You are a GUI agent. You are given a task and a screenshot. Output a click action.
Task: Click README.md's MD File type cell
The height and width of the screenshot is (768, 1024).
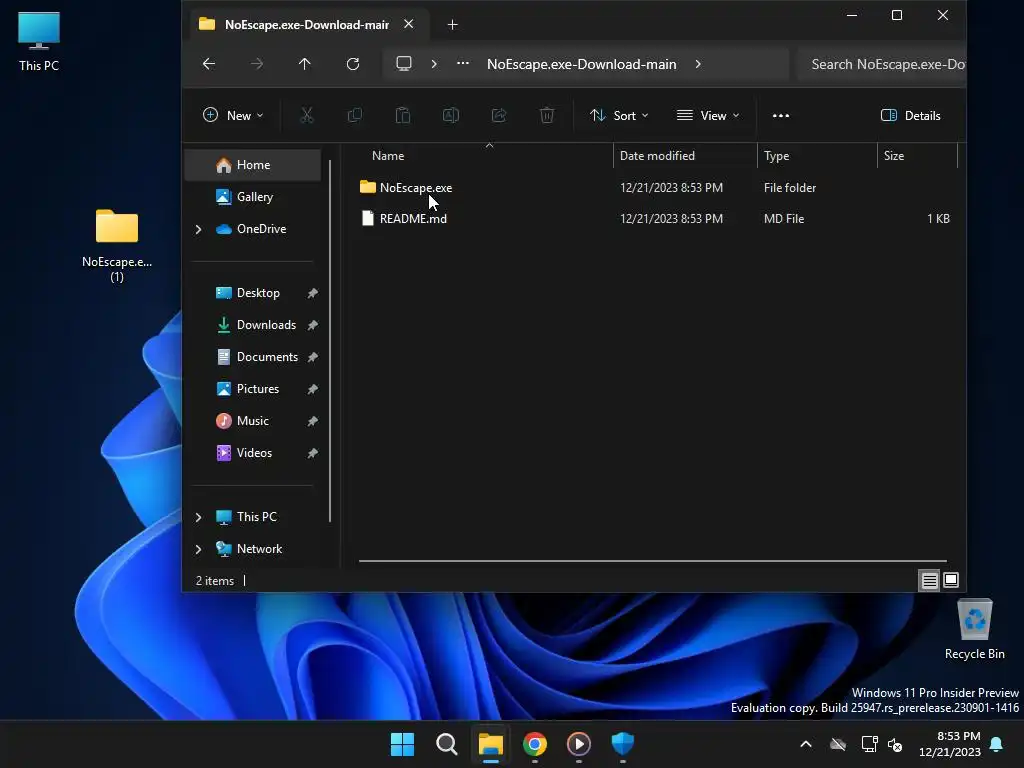pyautogui.click(x=784, y=219)
